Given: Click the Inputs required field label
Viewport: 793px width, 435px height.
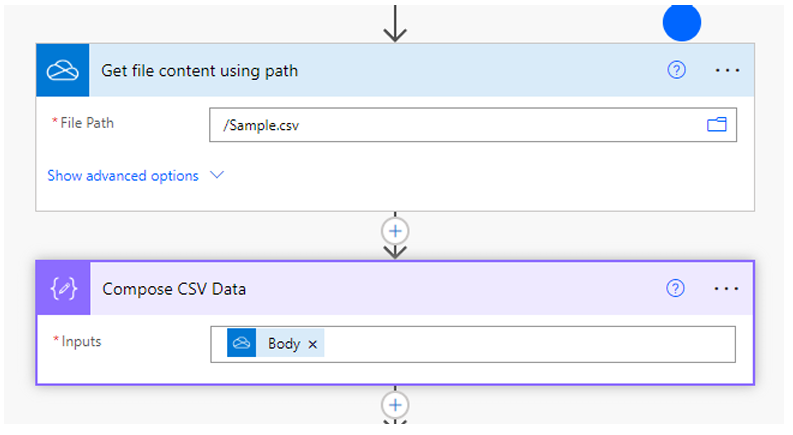Looking at the screenshot, I should [77, 341].
